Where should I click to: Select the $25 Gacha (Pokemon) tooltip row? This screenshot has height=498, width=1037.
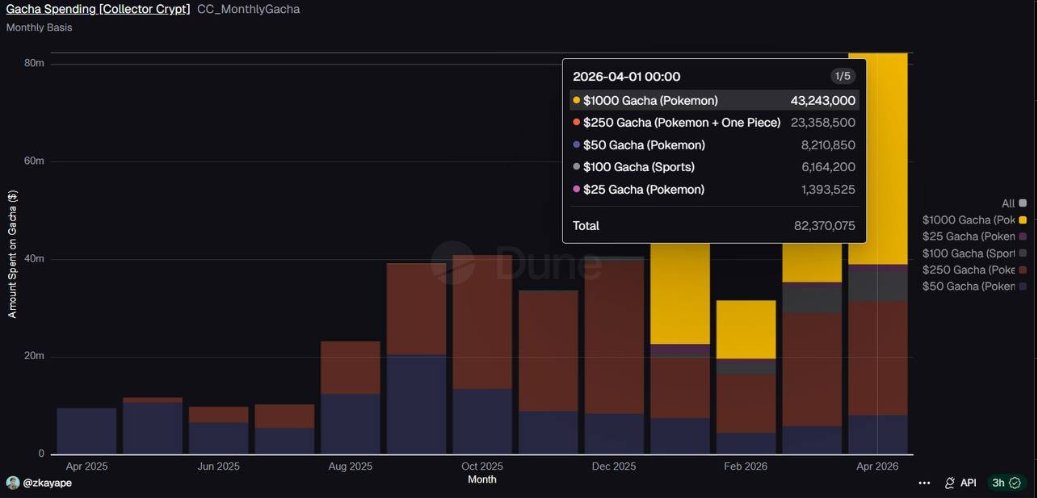(714, 190)
